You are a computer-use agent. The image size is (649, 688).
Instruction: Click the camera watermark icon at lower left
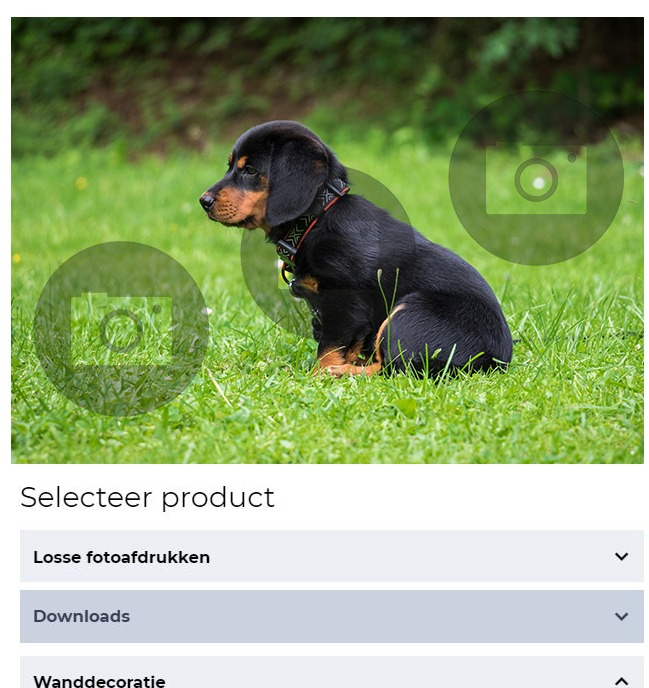121,329
